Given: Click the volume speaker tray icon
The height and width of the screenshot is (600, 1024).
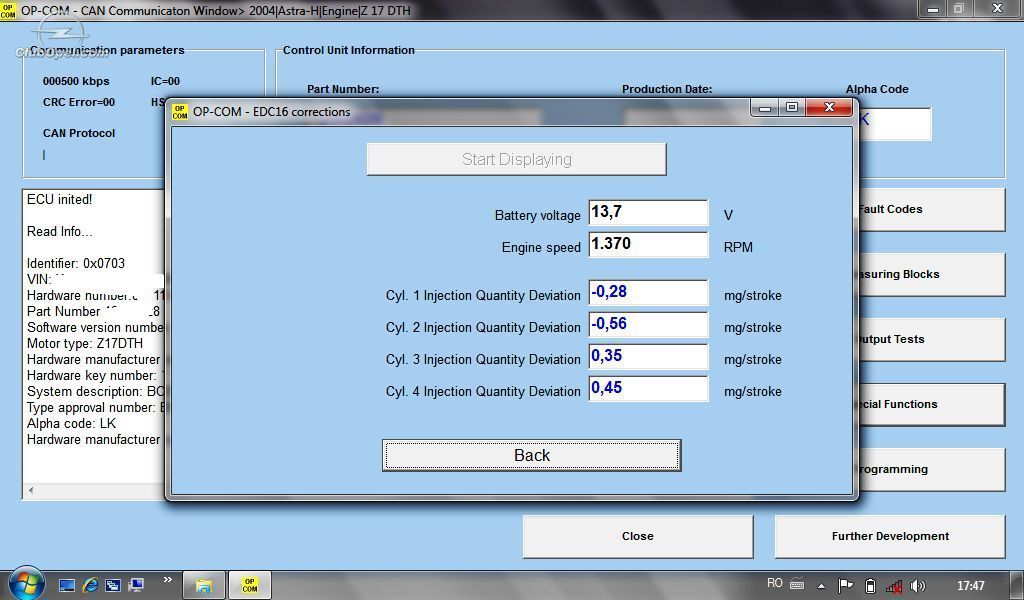Looking at the screenshot, I should pyautogui.click(x=918, y=586).
